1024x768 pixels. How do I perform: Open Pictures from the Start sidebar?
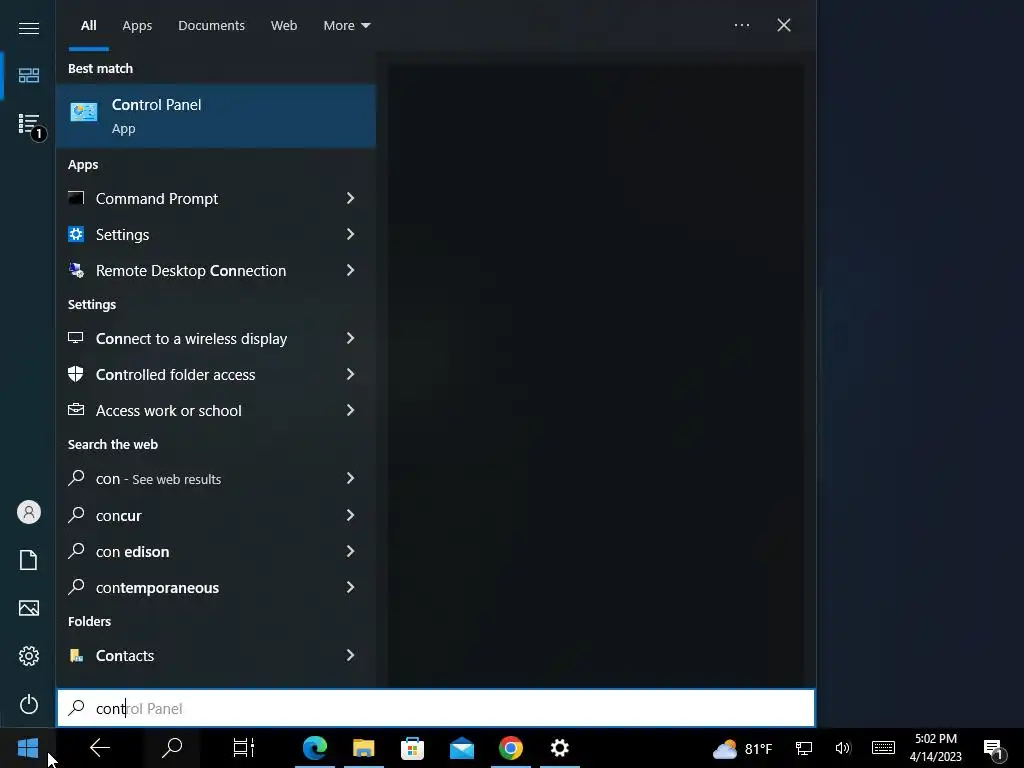(x=29, y=608)
